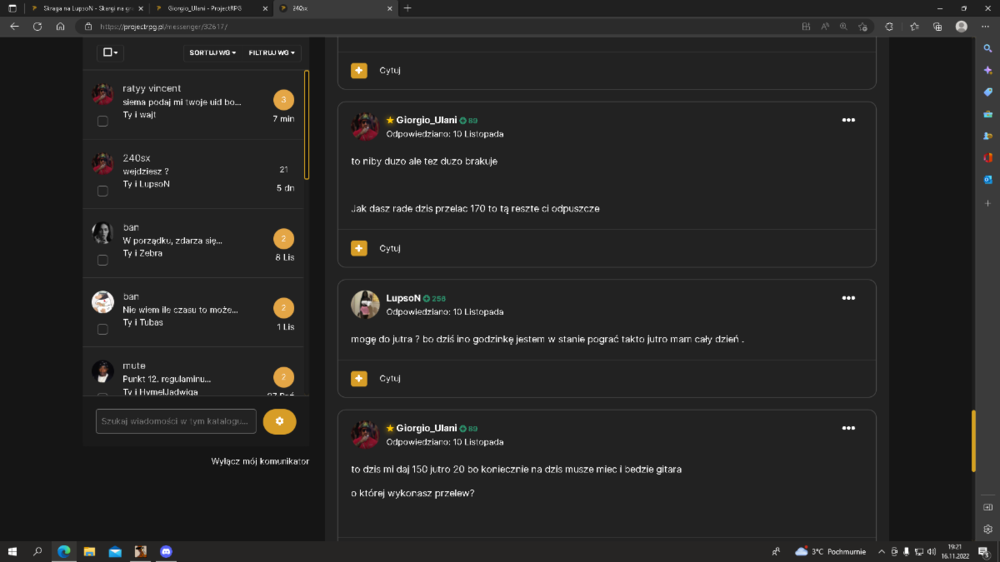This screenshot has height=562, width=1000.
Task: Click the page vertical scrollbar thumb
Action: click(x=973, y=441)
